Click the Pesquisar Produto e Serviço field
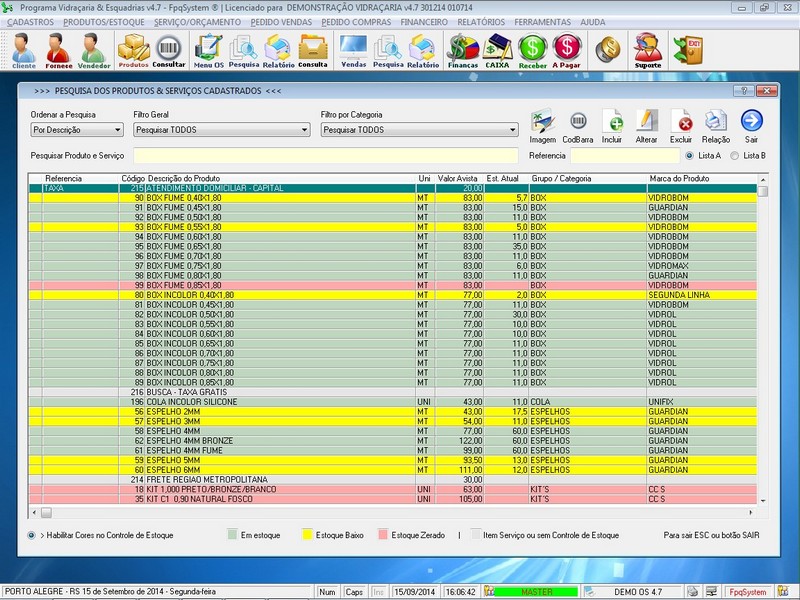 (325, 156)
